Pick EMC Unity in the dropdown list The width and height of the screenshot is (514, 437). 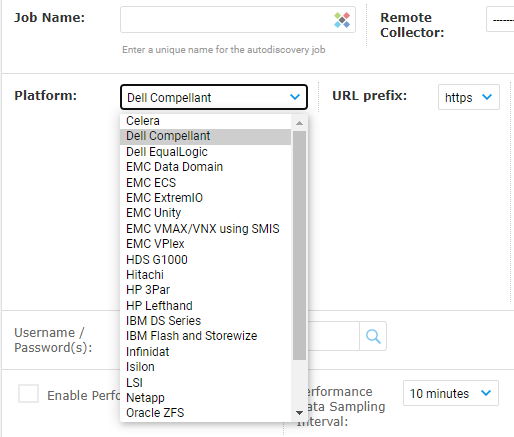(x=206, y=213)
